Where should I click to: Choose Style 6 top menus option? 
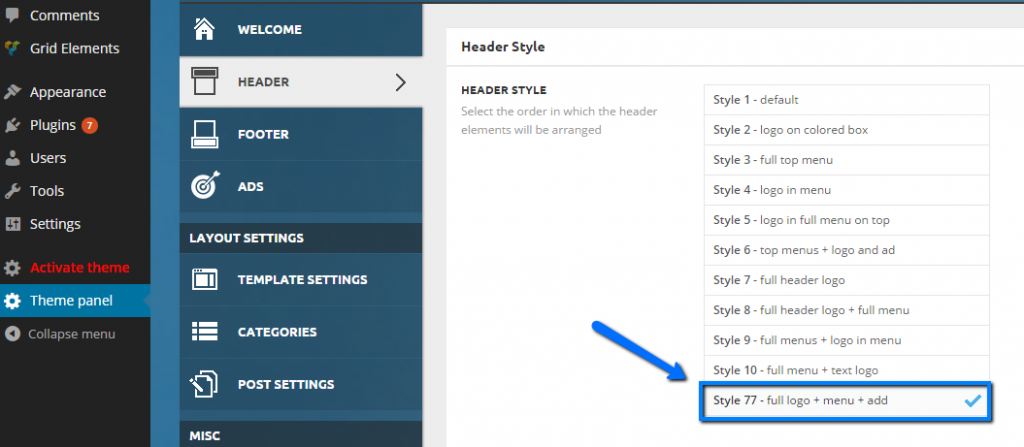click(846, 250)
